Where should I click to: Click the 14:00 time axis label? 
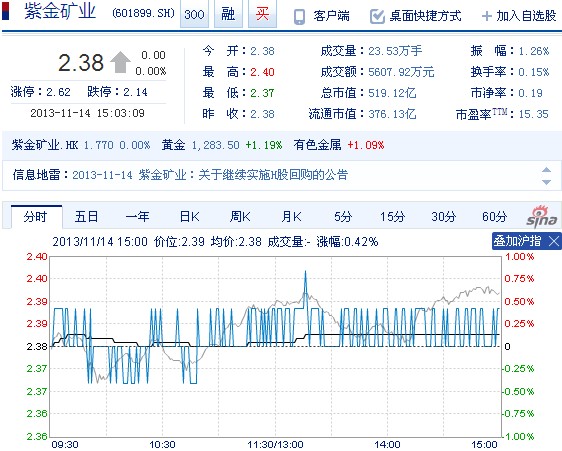coord(387,445)
